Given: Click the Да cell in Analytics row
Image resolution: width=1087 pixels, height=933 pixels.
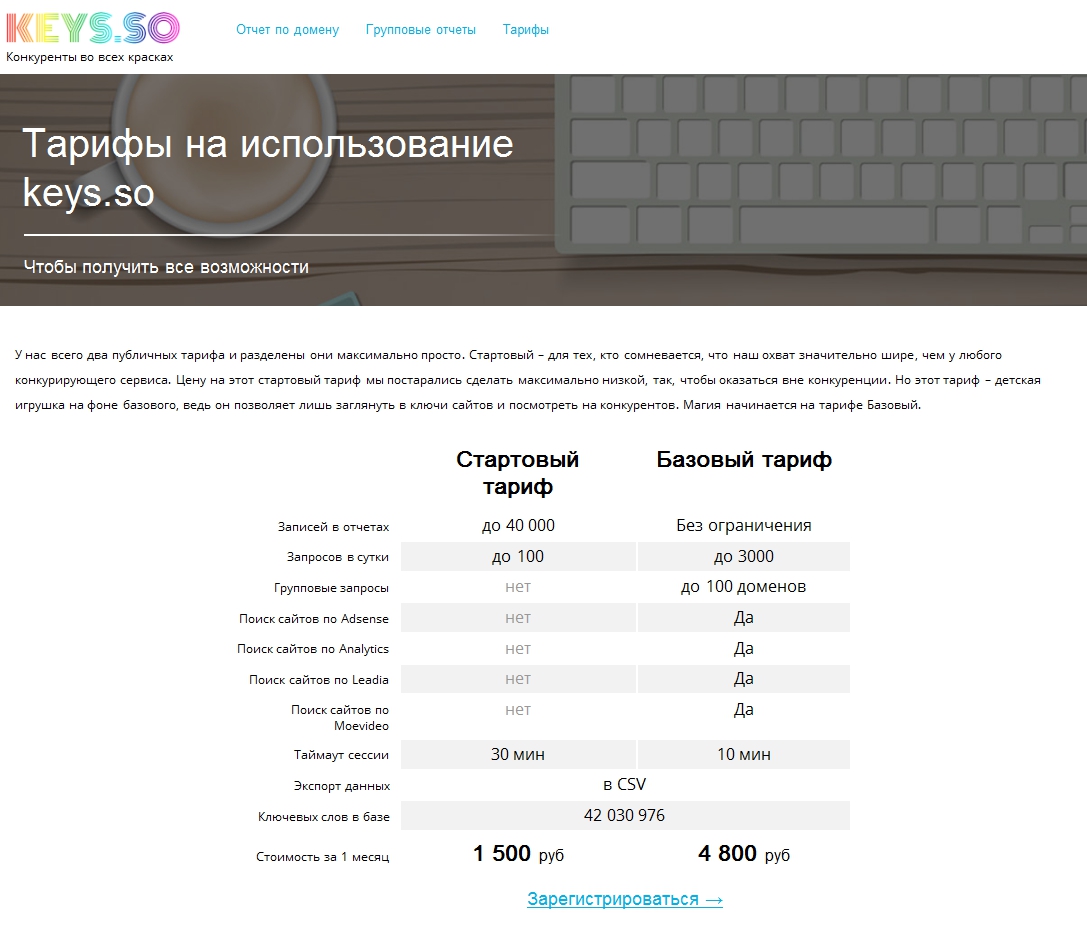Looking at the screenshot, I should (x=744, y=648).
